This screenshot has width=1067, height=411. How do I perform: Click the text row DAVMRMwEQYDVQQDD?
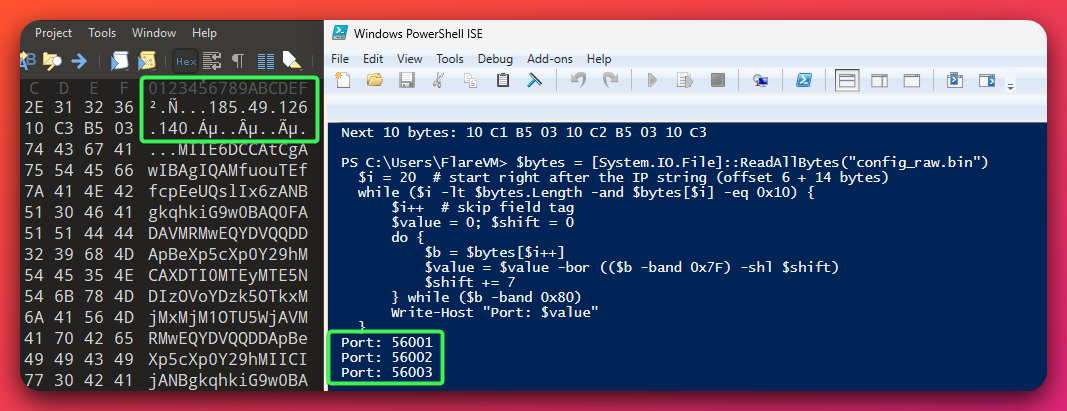pos(227,233)
